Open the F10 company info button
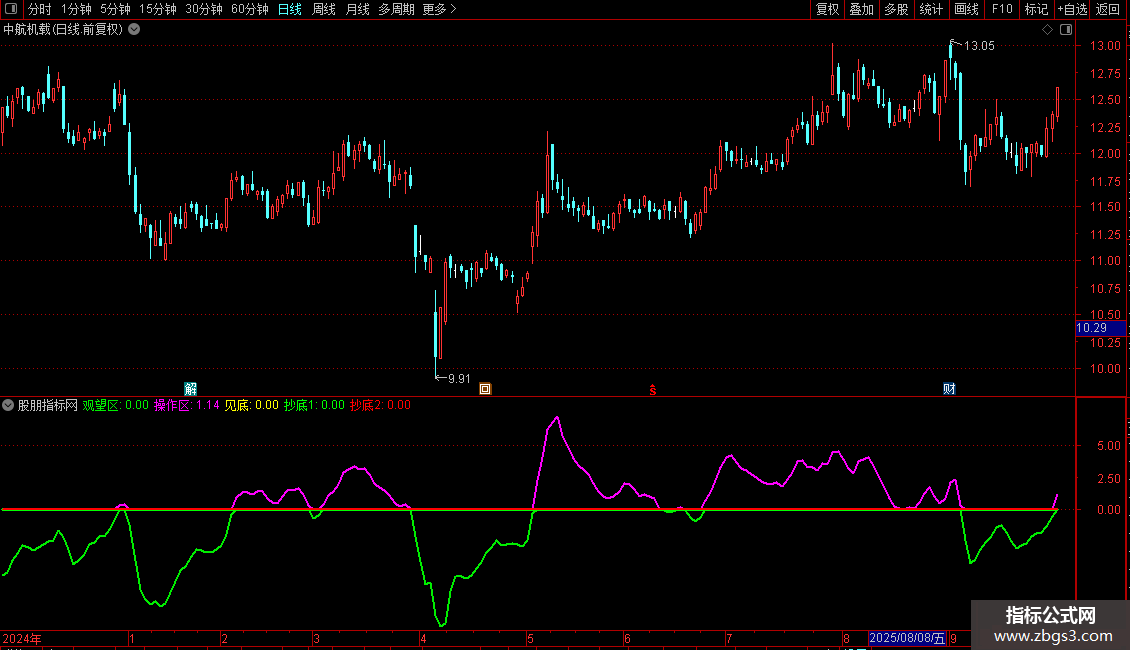 [x=1001, y=10]
